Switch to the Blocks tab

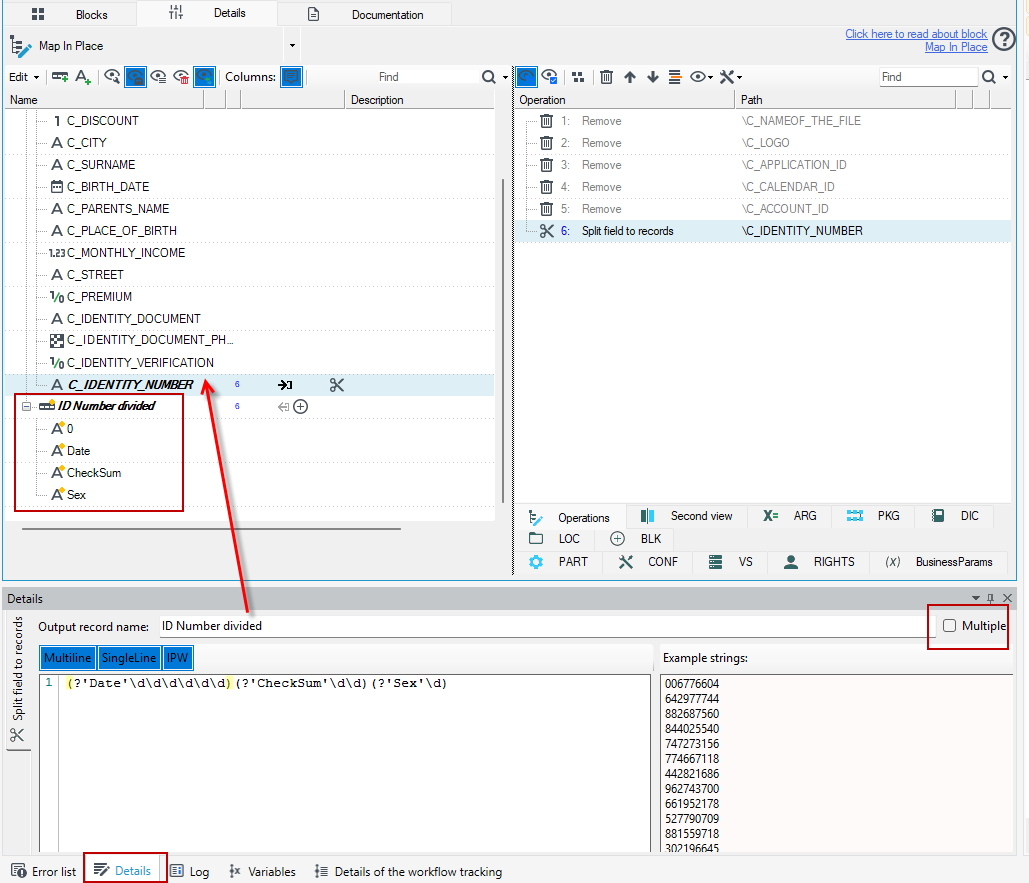coord(70,14)
